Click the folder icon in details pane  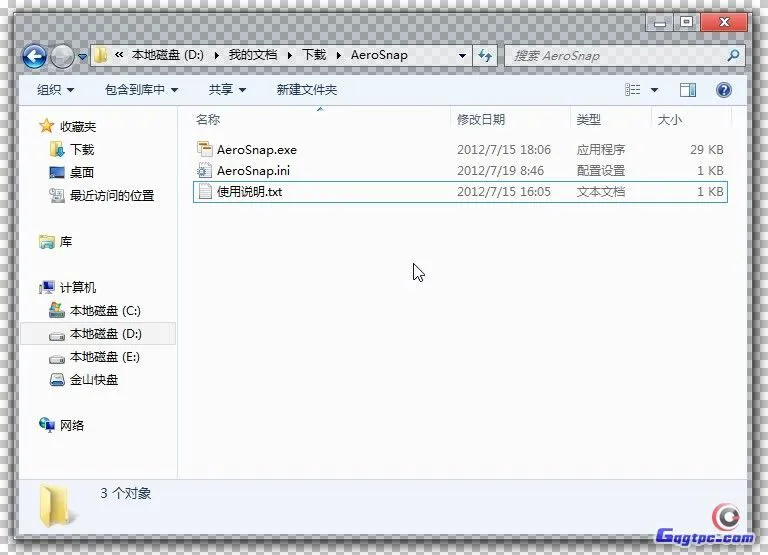pyautogui.click(x=56, y=507)
